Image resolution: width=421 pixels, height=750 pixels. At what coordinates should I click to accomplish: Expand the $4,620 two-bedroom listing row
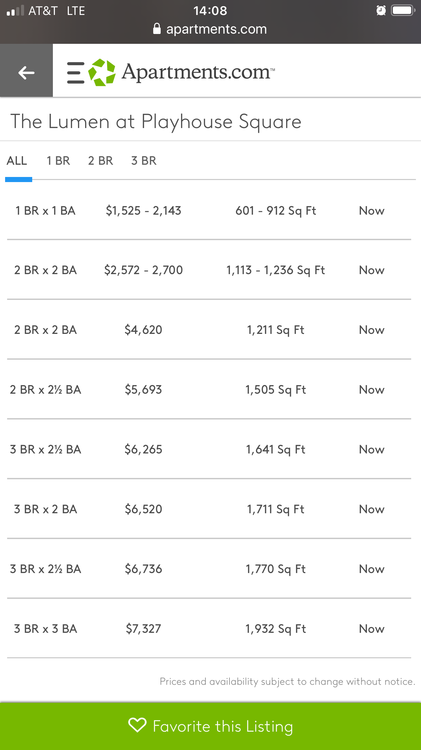[x=209, y=330]
